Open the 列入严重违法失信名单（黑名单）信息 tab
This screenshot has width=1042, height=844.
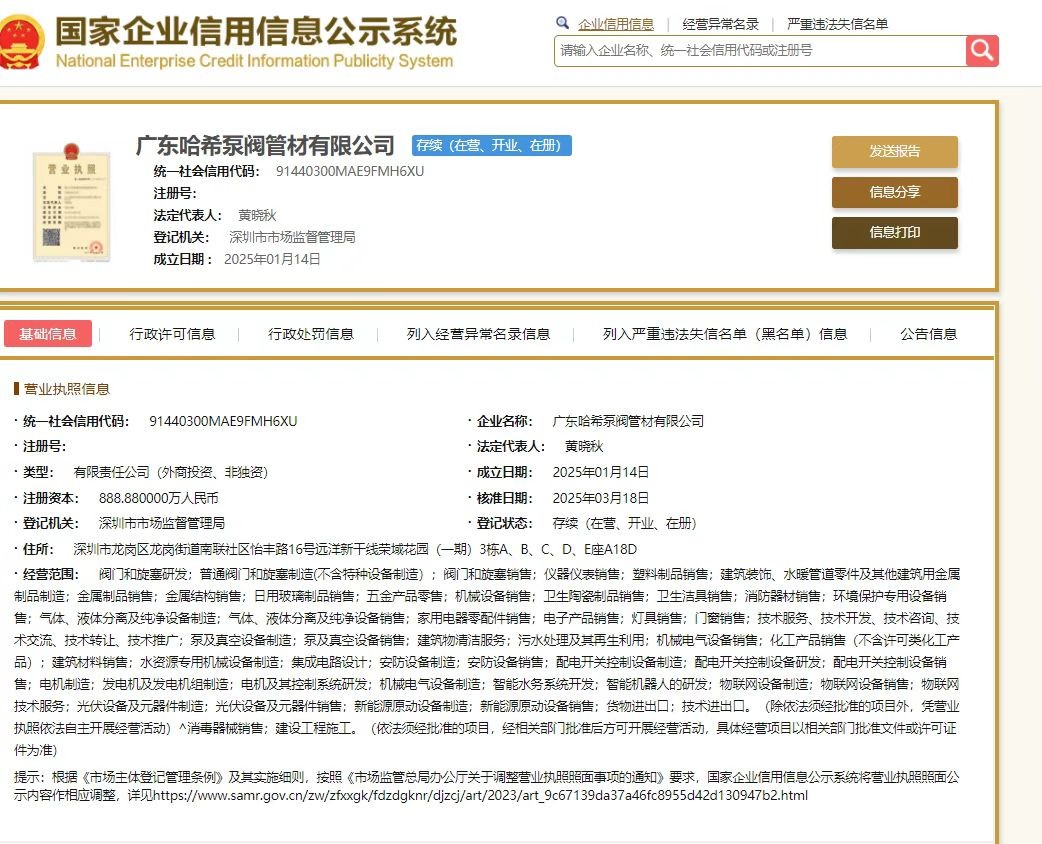click(725, 334)
